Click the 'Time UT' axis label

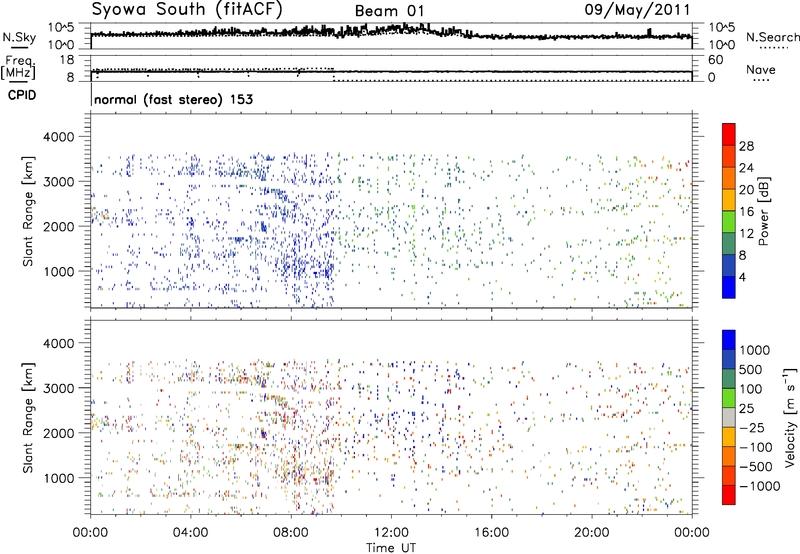coord(391,548)
